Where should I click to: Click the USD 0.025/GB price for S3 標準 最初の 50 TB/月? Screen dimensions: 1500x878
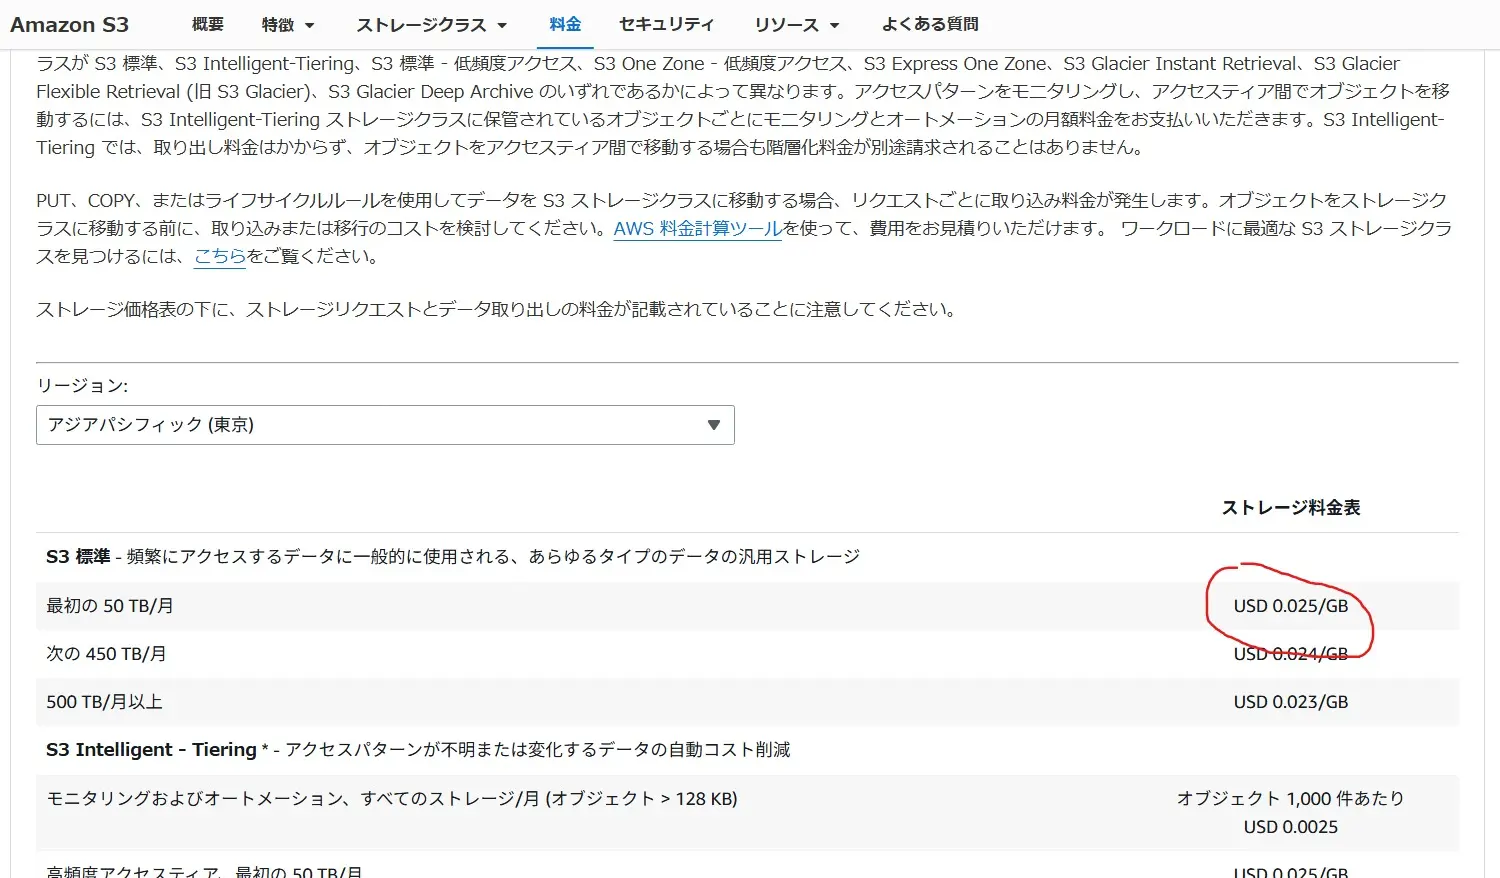point(1291,606)
